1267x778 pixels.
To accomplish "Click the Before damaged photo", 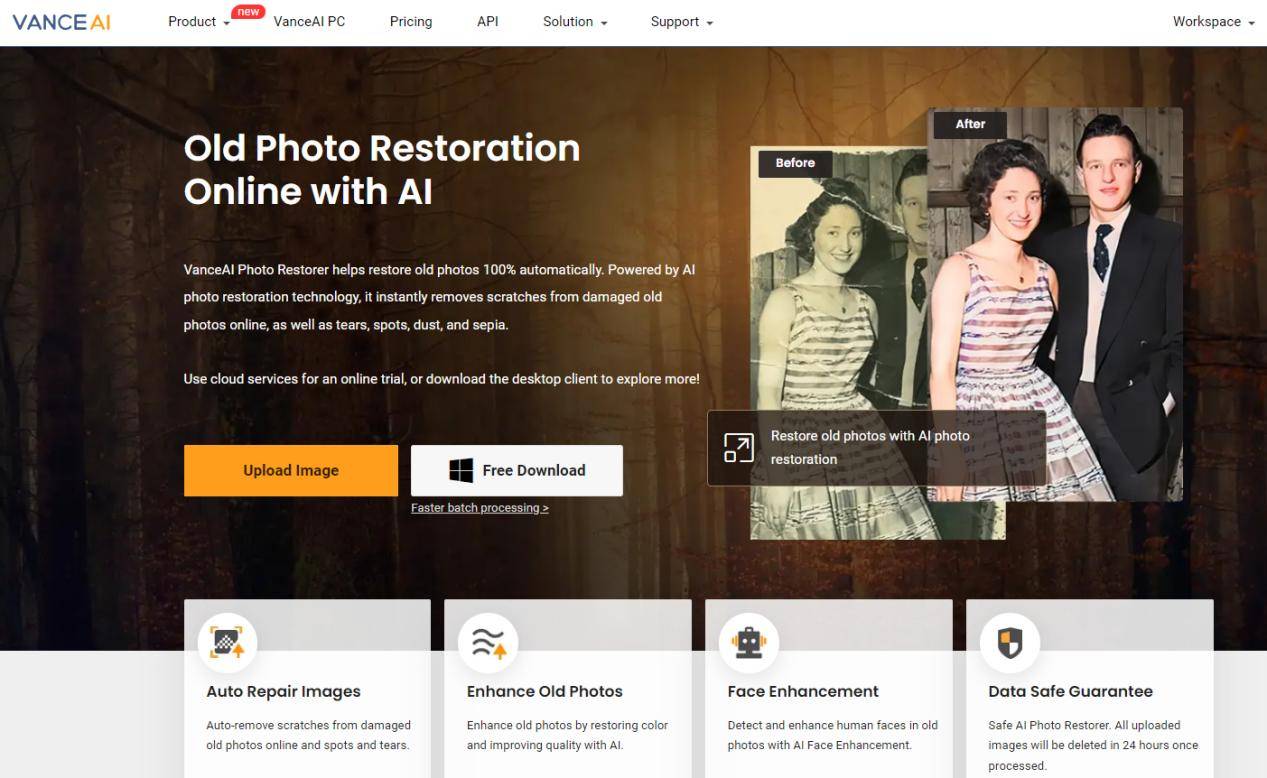I will (x=820, y=300).
